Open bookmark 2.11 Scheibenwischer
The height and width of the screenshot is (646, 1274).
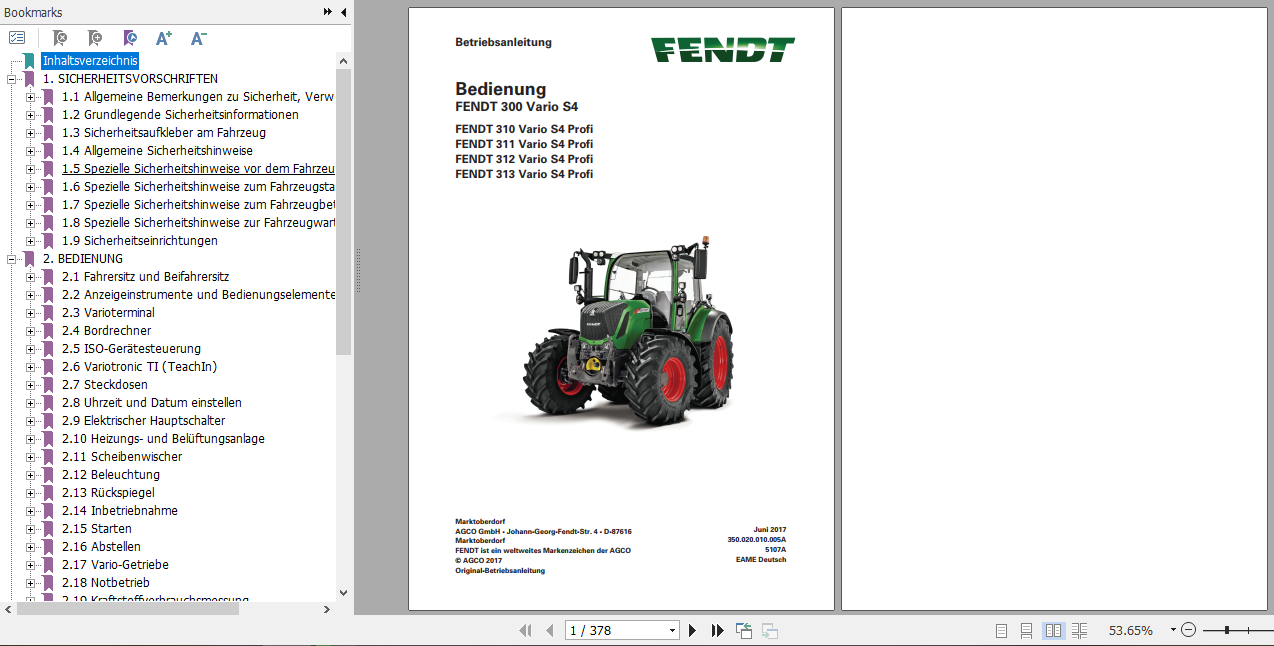tap(122, 457)
